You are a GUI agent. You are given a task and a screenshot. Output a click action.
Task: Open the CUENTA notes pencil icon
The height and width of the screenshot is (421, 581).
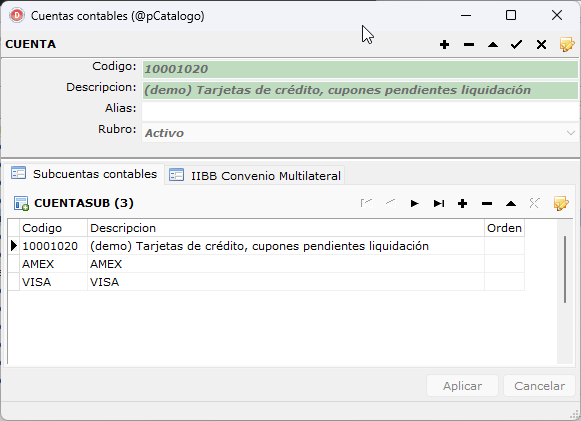click(567, 45)
